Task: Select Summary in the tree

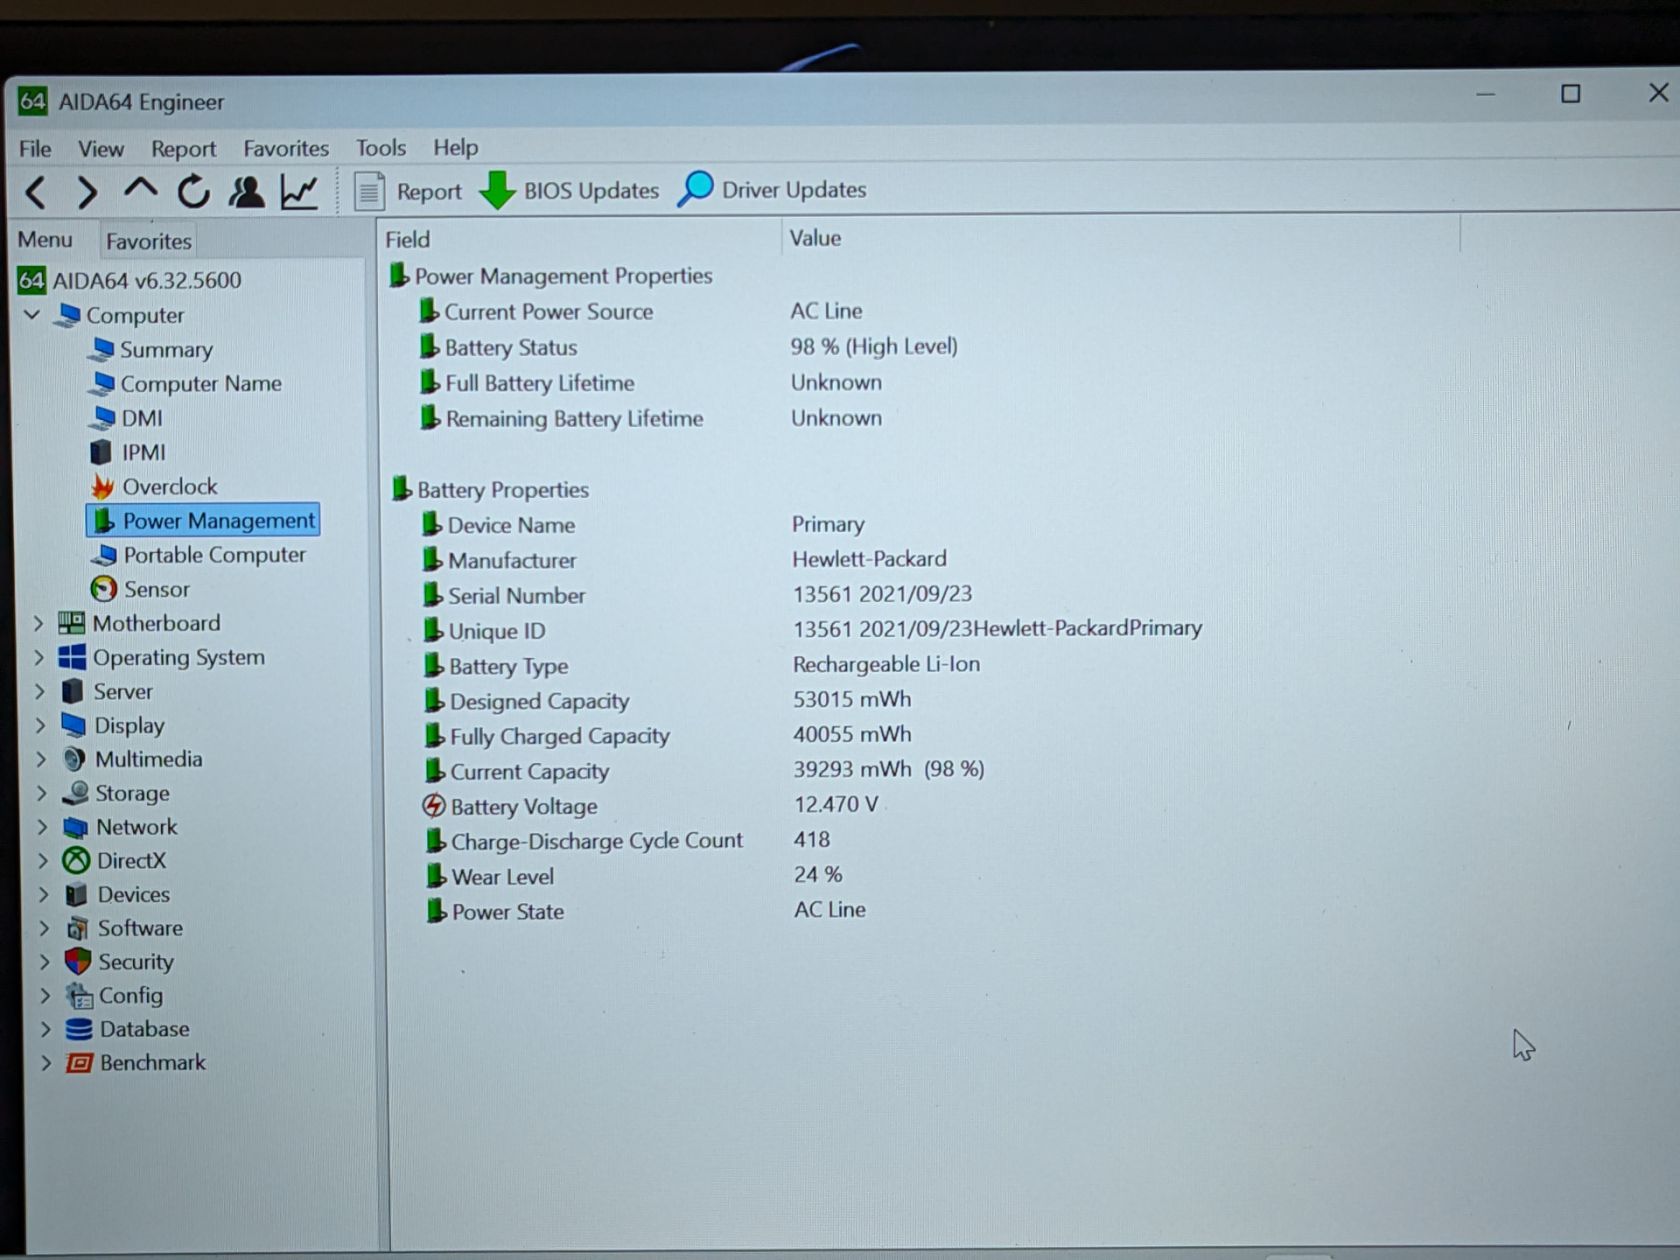Action: coord(151,350)
